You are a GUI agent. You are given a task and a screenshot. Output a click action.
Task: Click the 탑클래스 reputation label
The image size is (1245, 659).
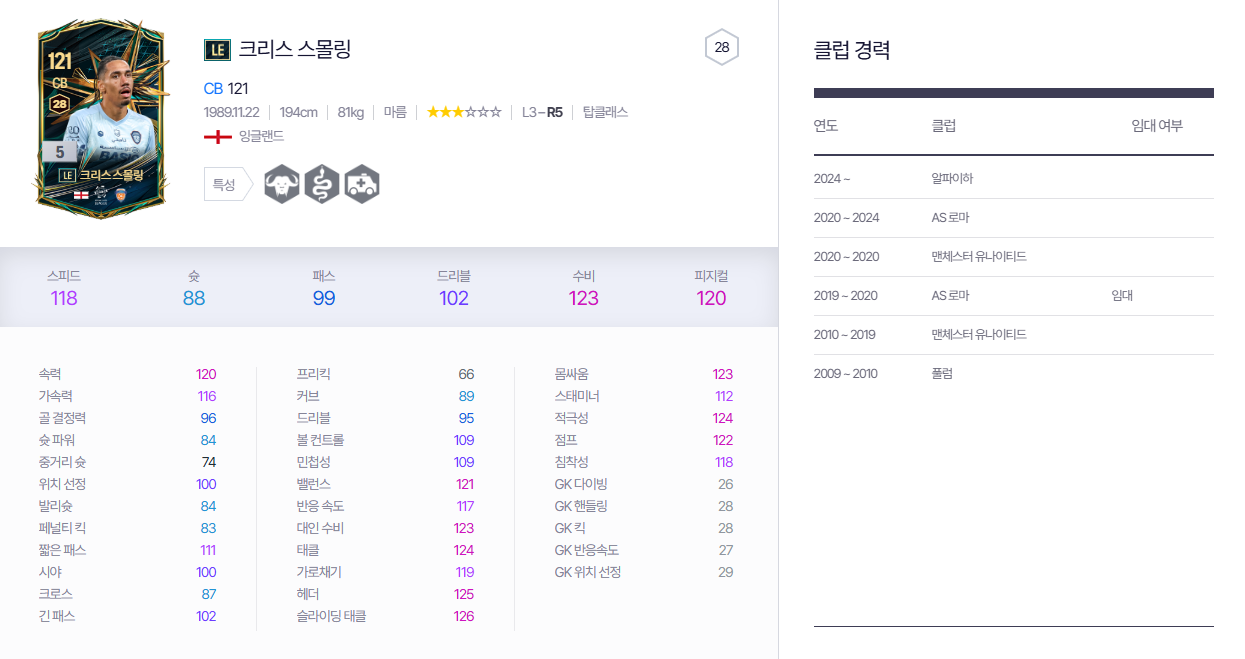(x=605, y=112)
